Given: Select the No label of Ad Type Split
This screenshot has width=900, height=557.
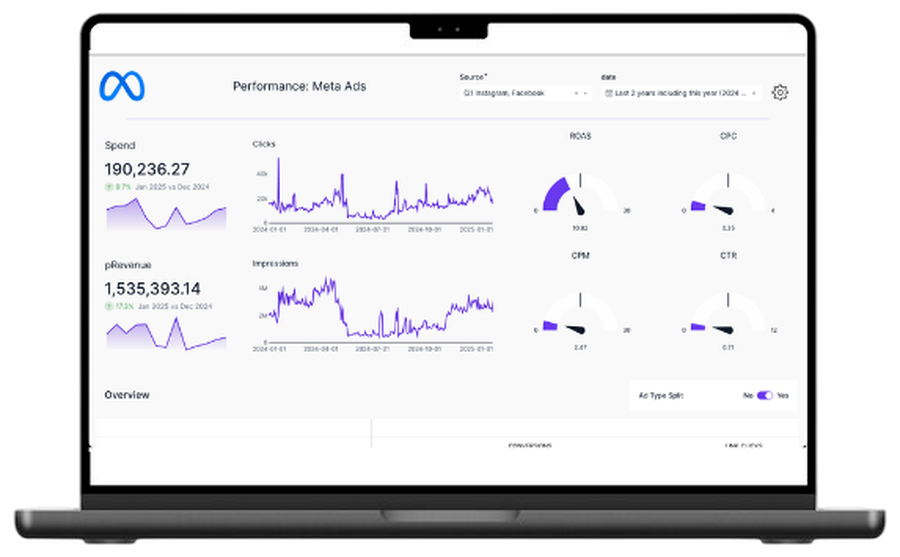Looking at the screenshot, I should pyautogui.click(x=748, y=395).
